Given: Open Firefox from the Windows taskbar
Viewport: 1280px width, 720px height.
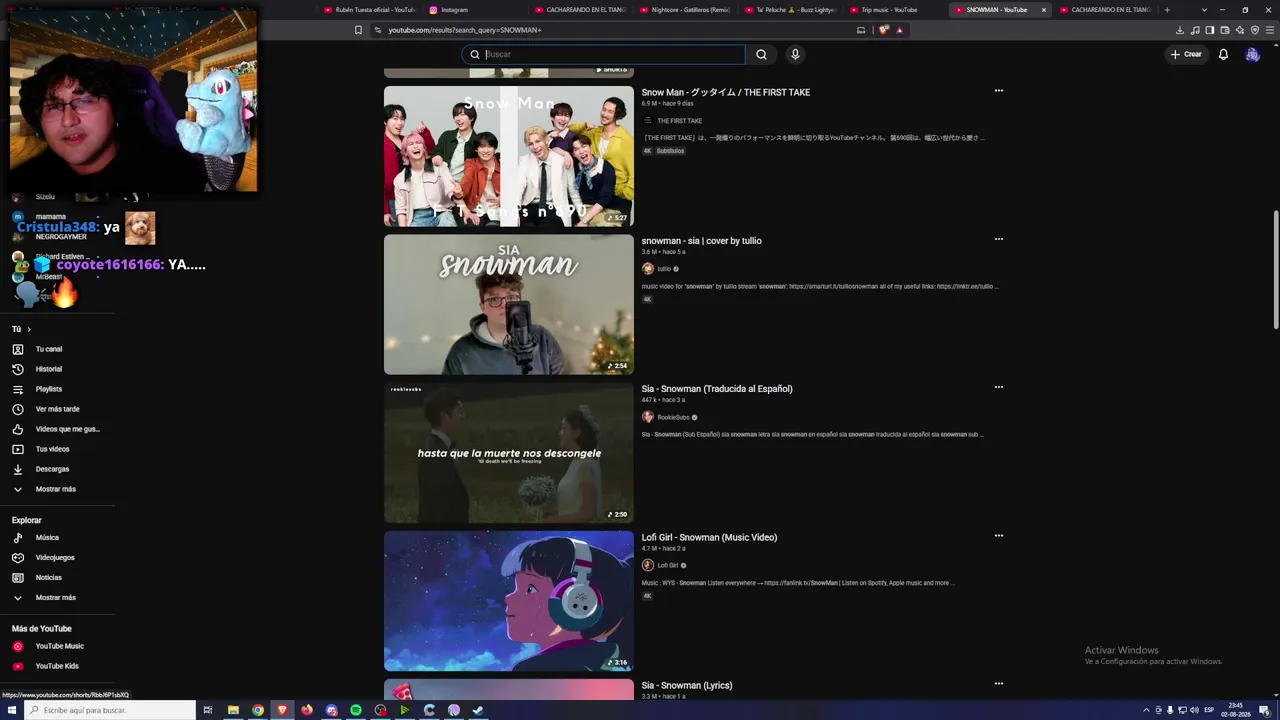Looking at the screenshot, I should [x=307, y=710].
